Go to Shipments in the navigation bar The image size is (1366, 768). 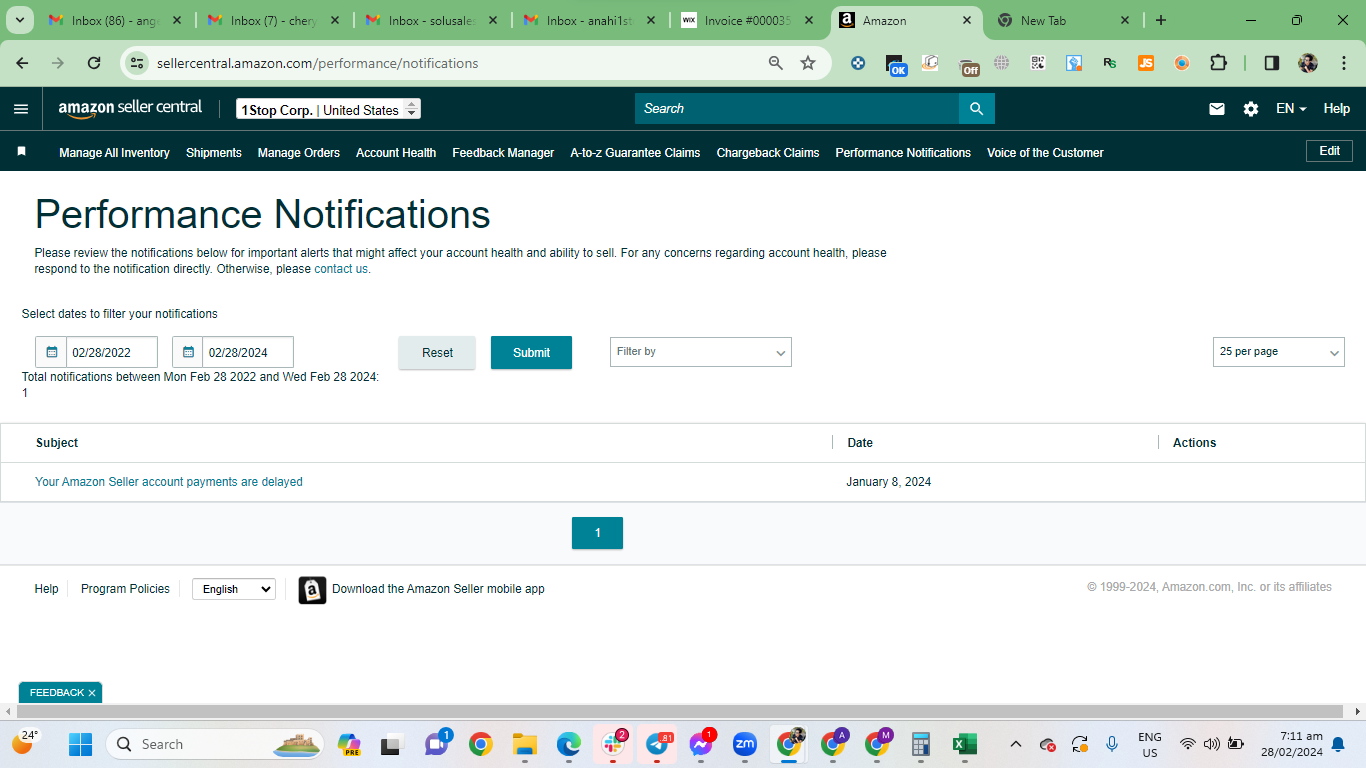pyautogui.click(x=214, y=153)
